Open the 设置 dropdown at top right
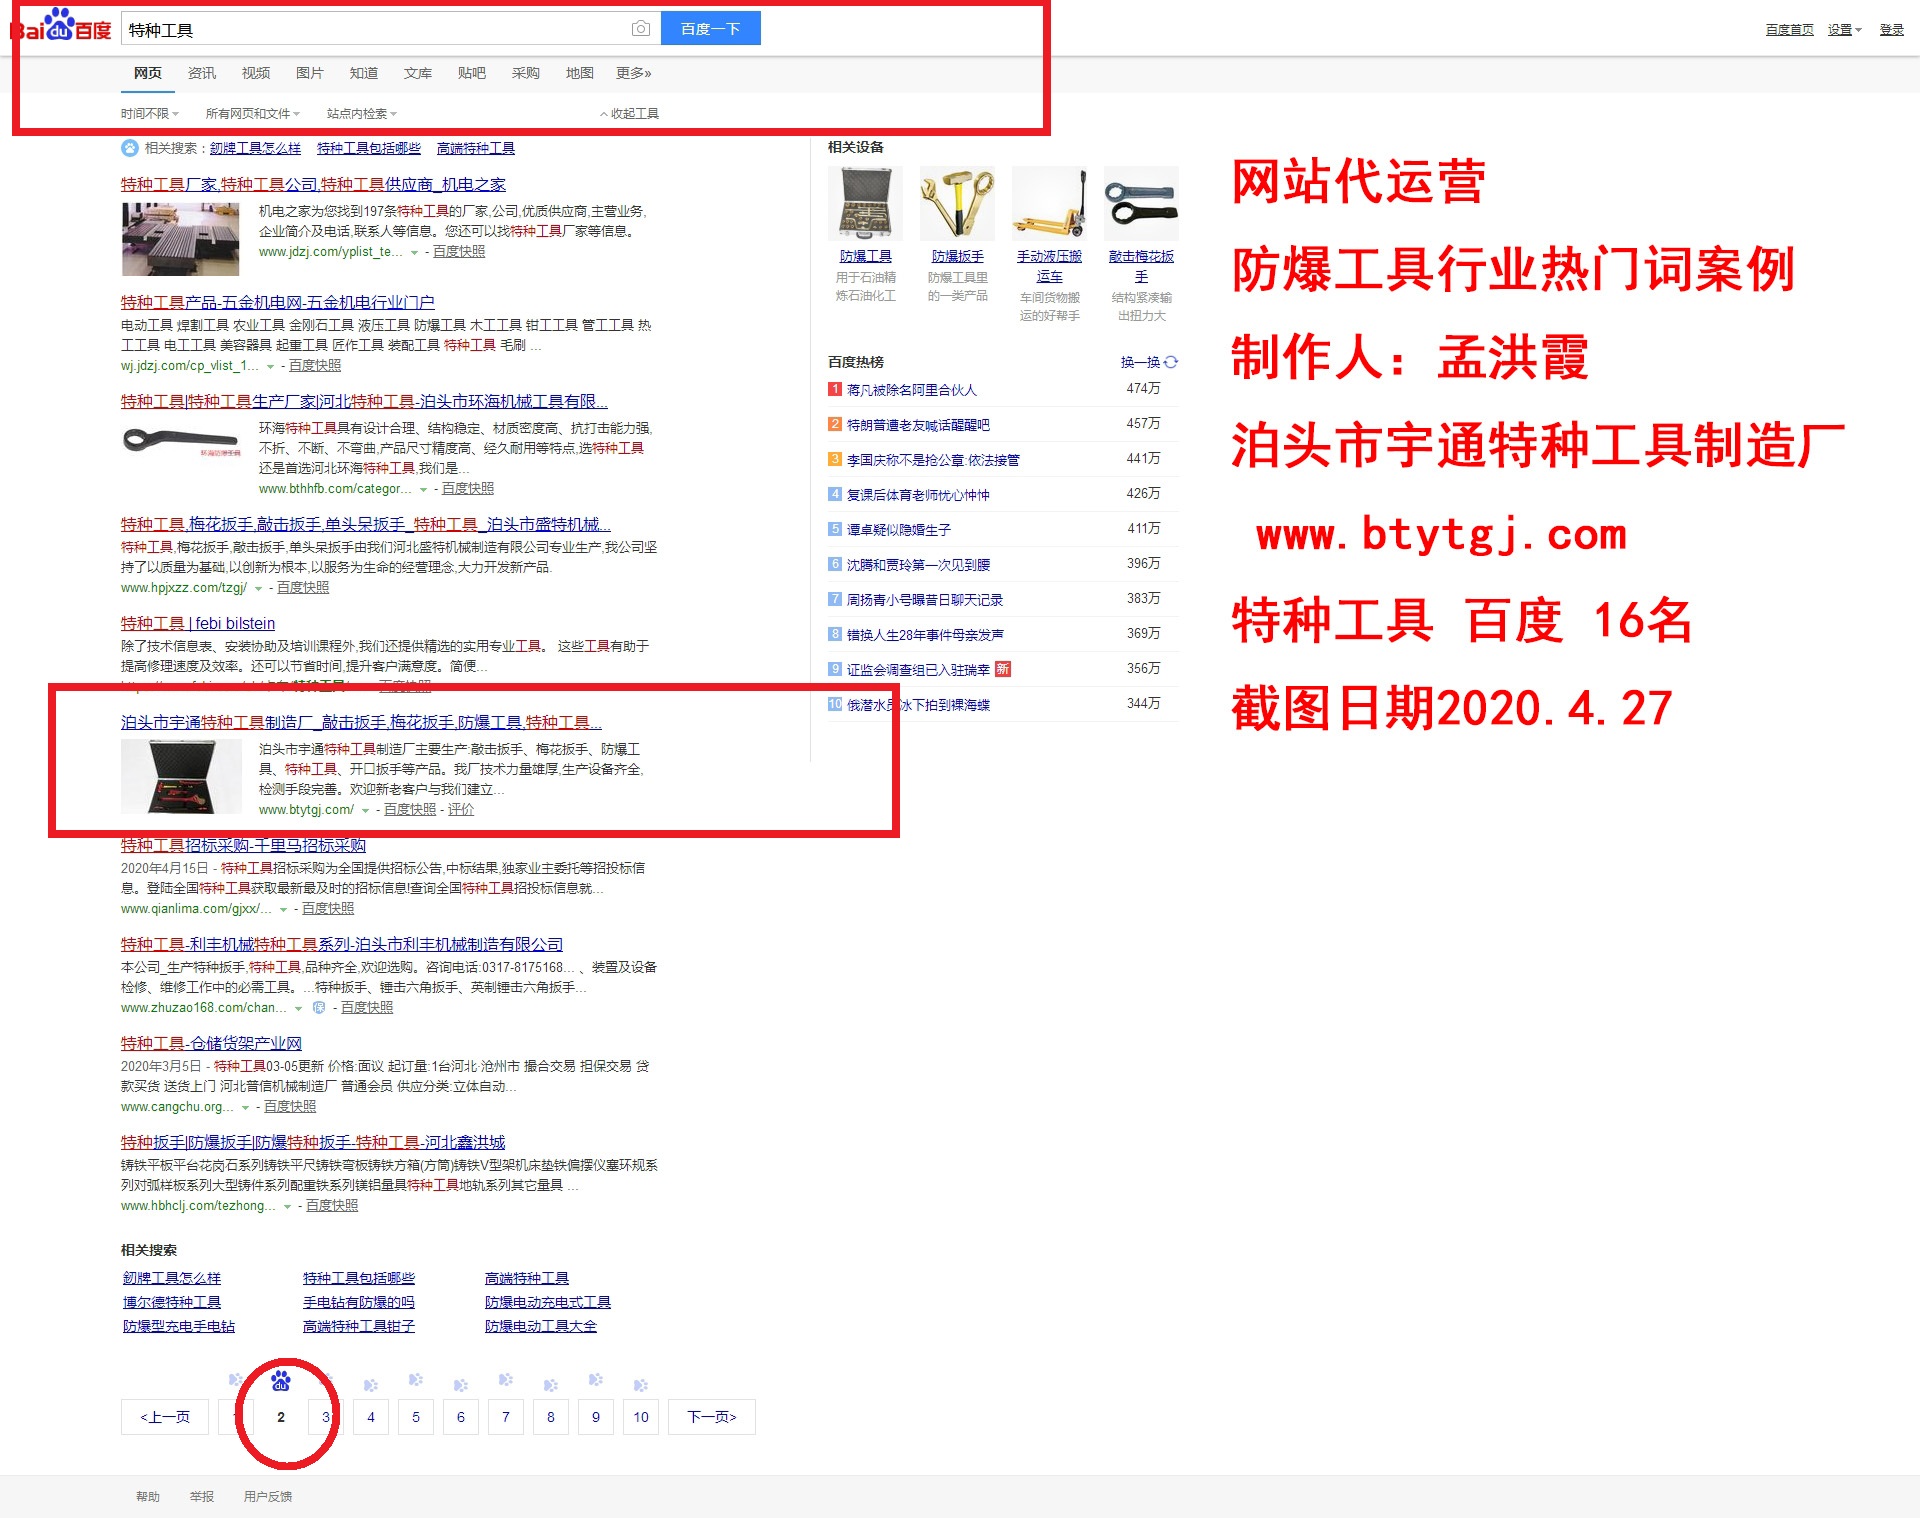Screen dimensions: 1920x1518 point(1844,30)
